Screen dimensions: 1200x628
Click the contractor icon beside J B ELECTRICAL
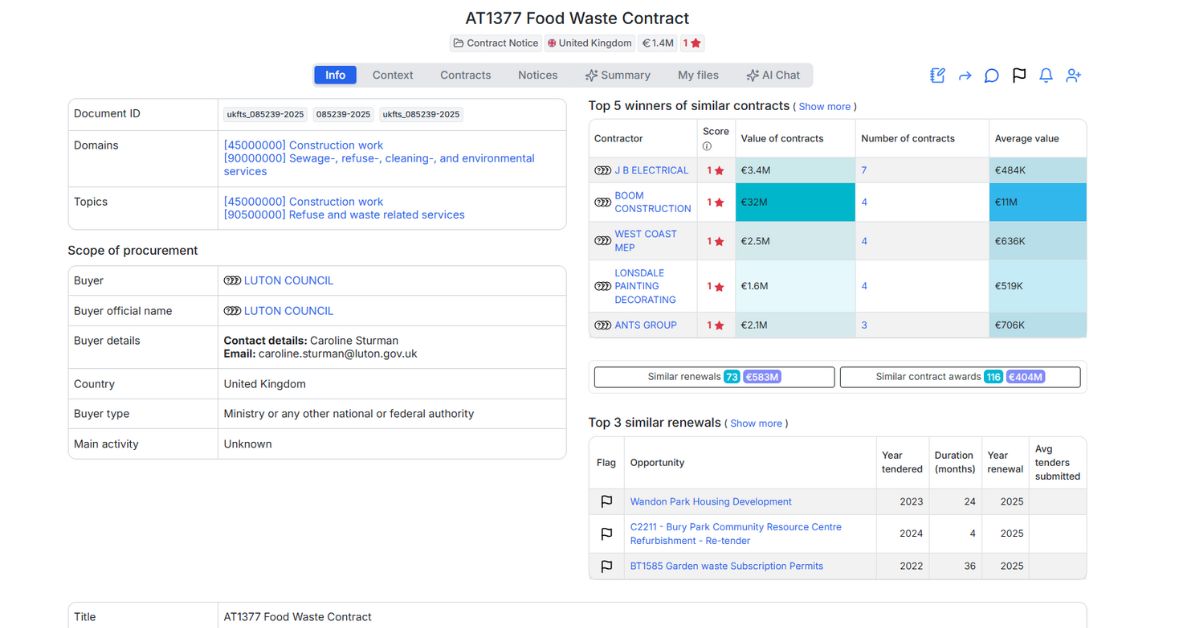click(x=603, y=170)
